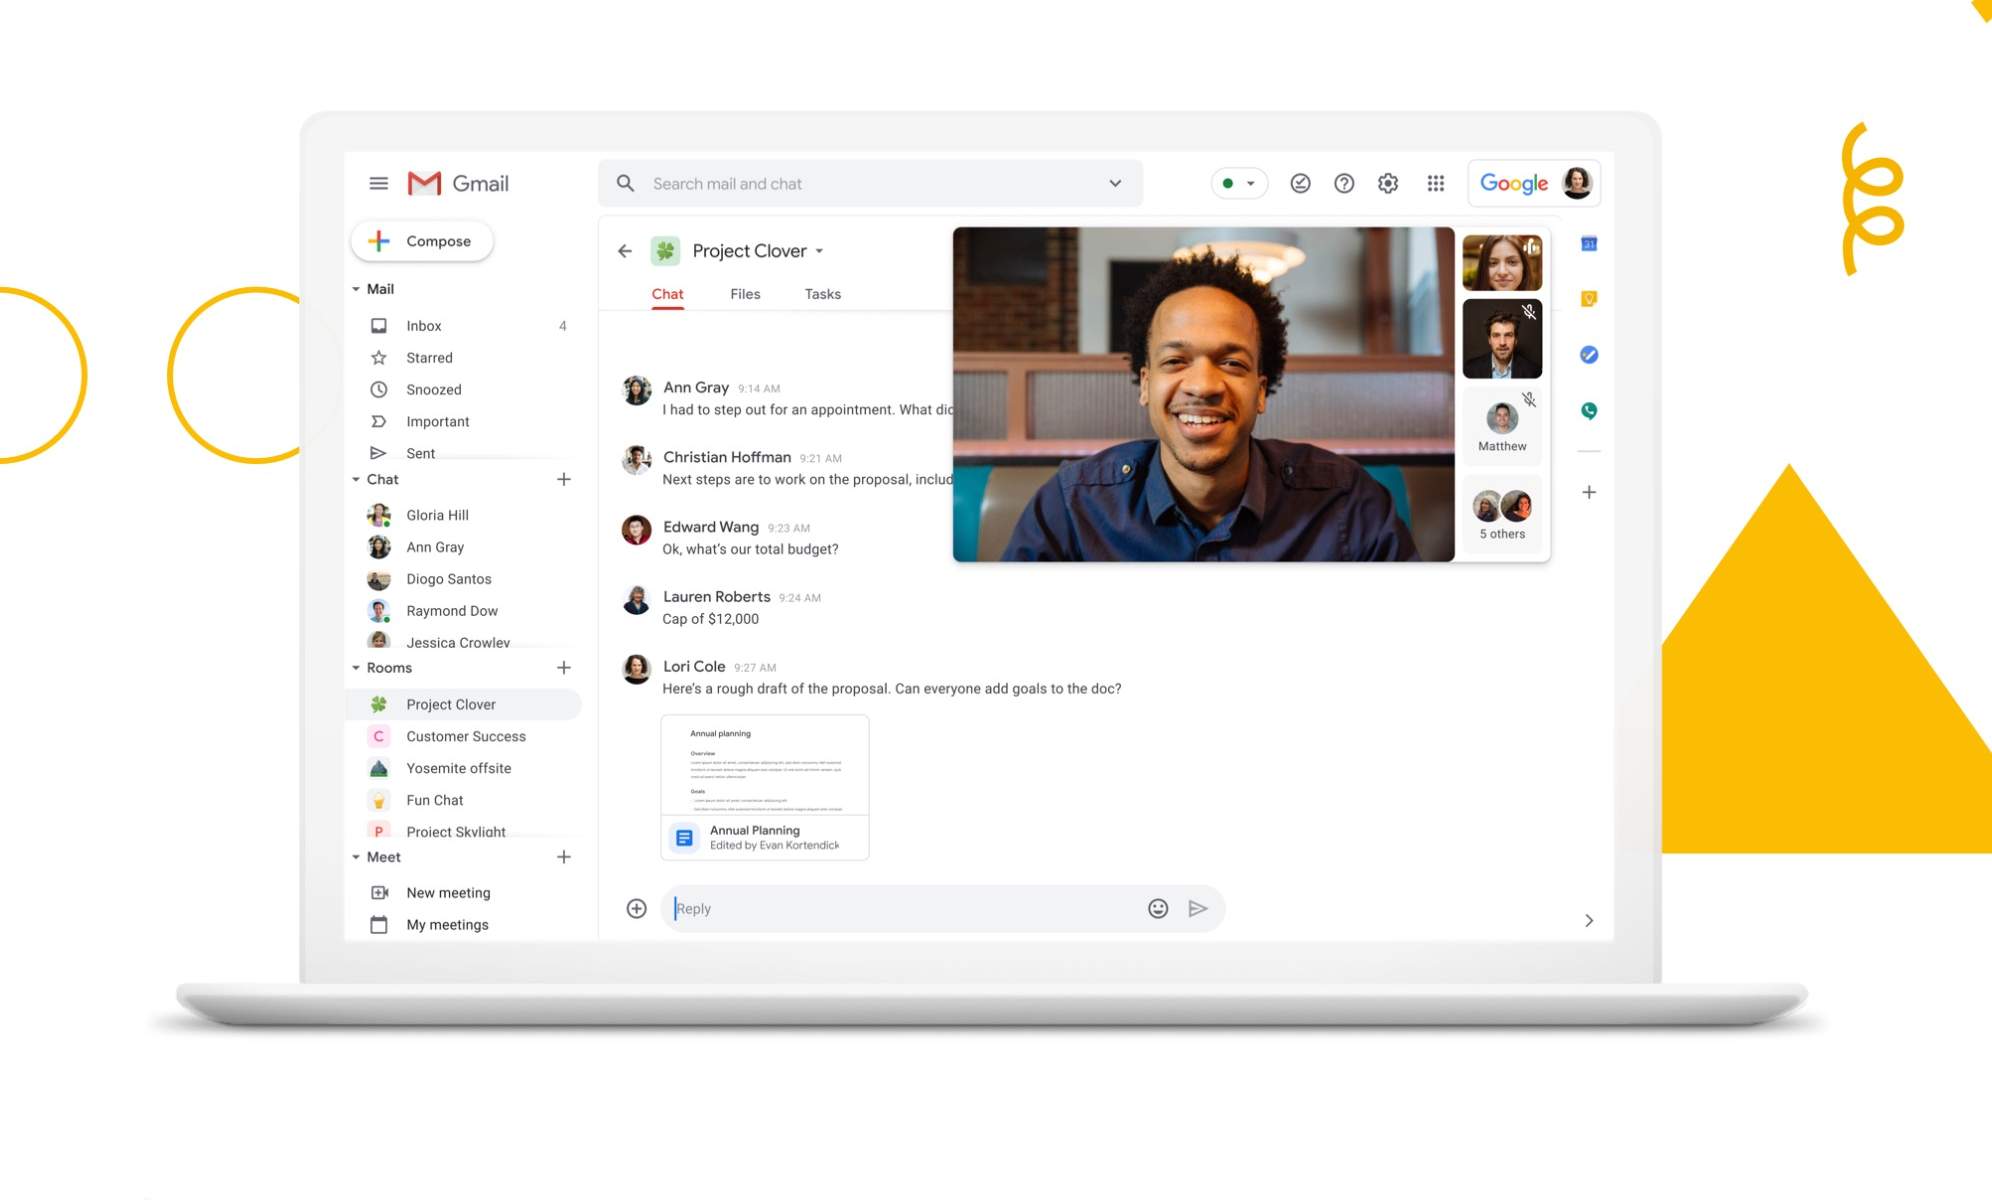Image resolution: width=1992 pixels, height=1200 pixels.
Task: Start a New meeting
Action: pyautogui.click(x=447, y=893)
